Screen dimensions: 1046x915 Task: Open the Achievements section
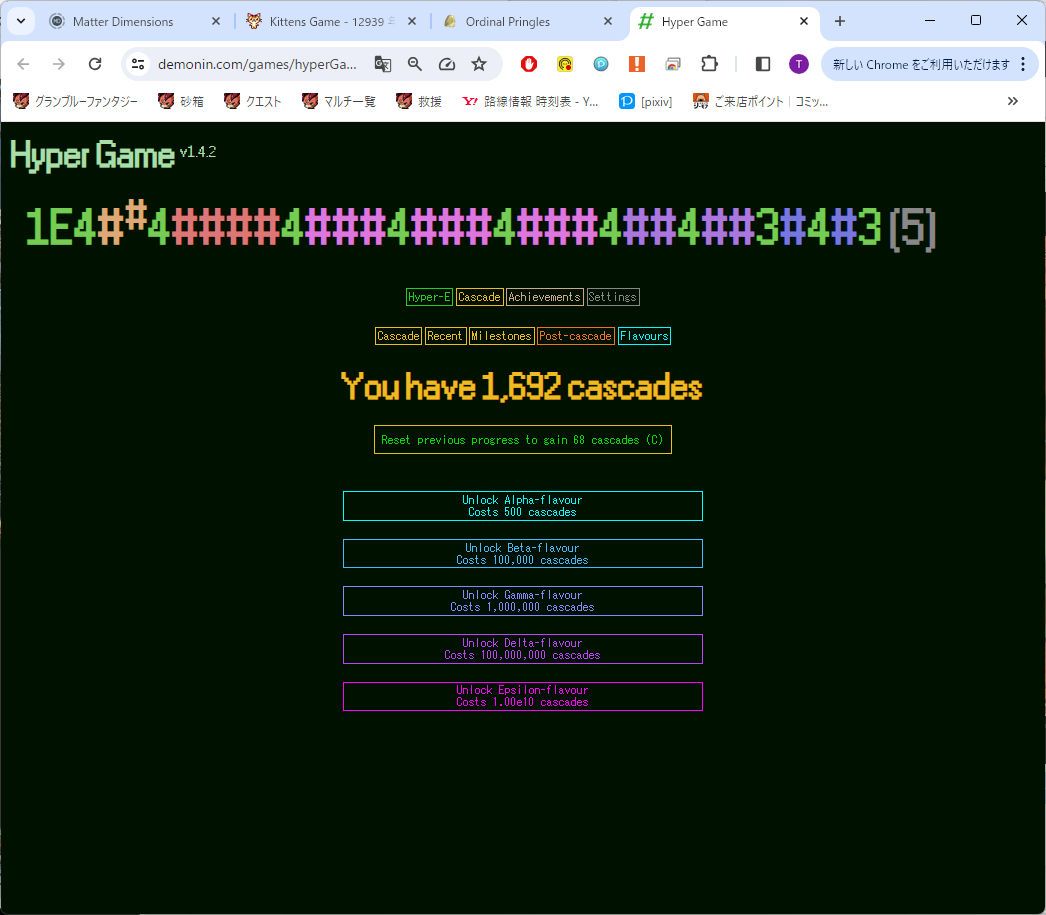(544, 297)
